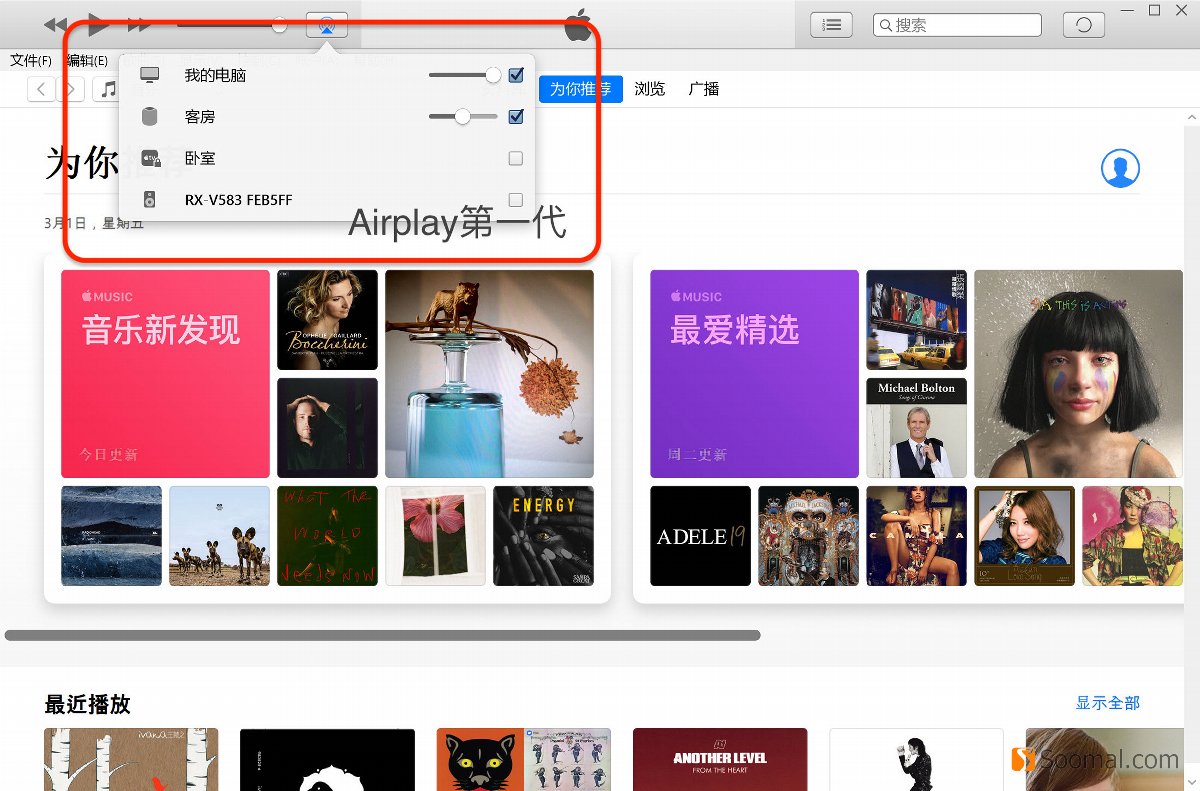Switch to the 广播 tab
This screenshot has width=1200, height=791.
[x=703, y=89]
